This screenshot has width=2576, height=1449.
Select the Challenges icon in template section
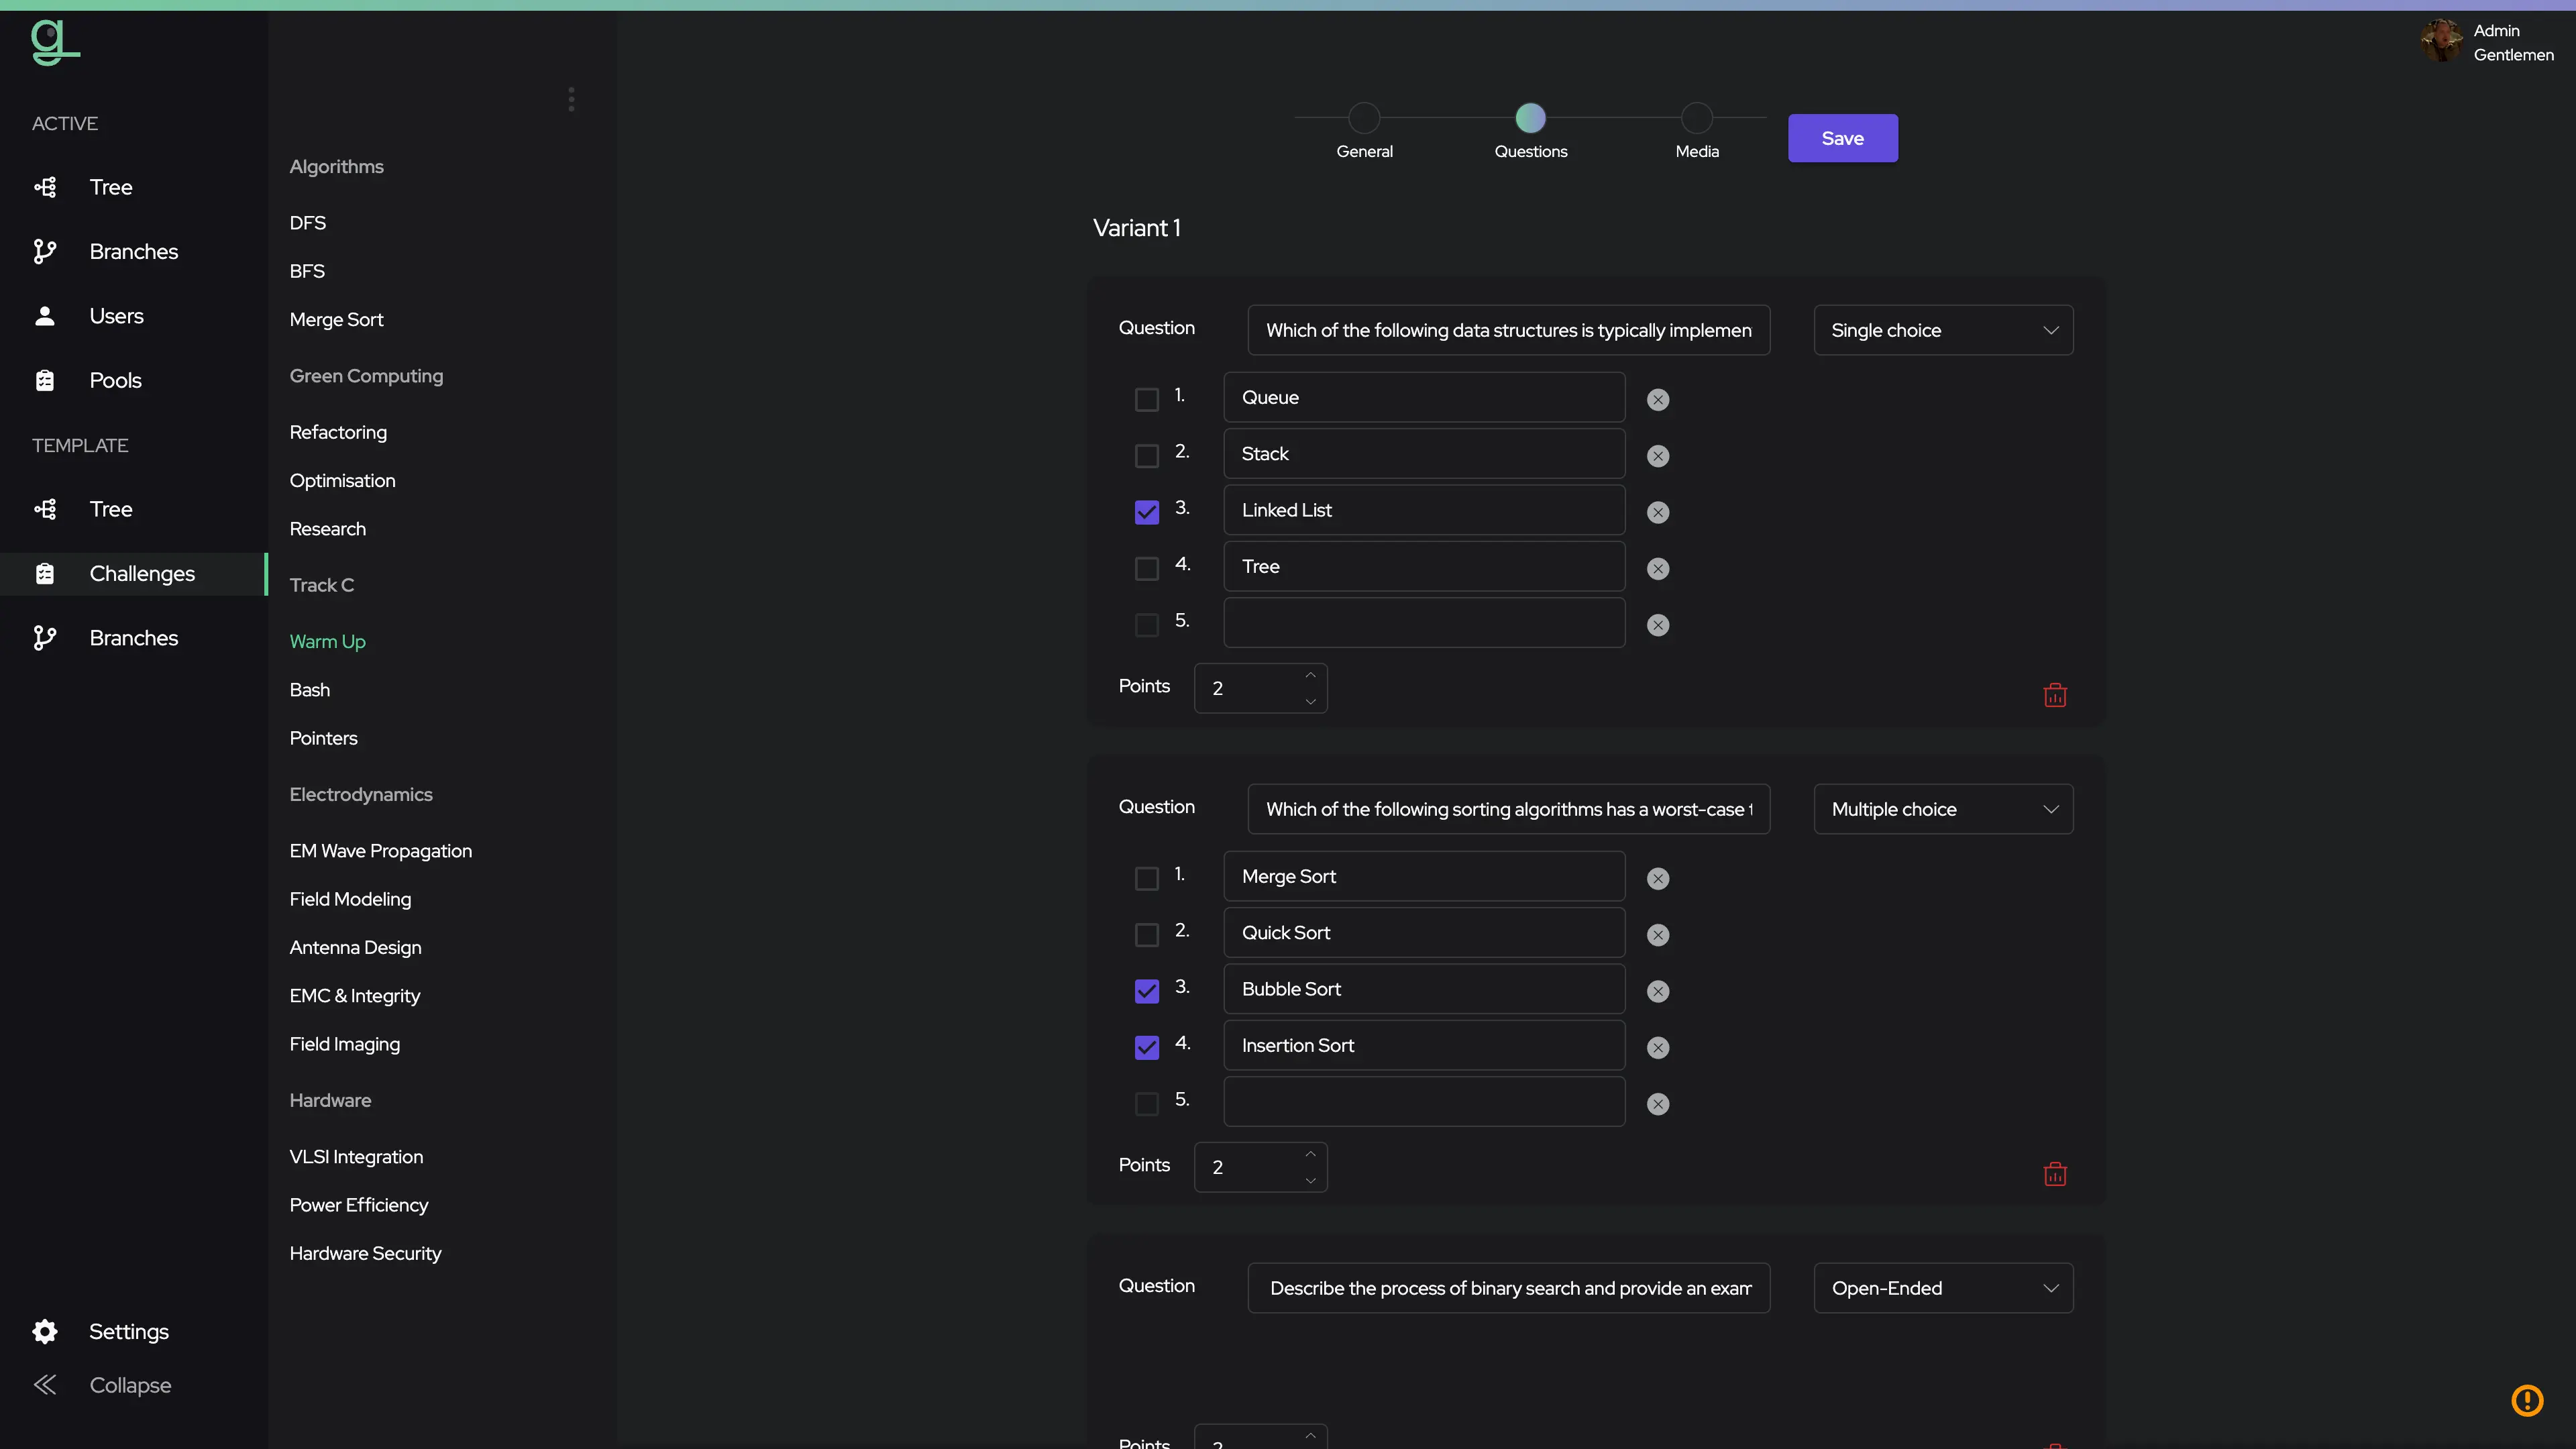(46, 574)
